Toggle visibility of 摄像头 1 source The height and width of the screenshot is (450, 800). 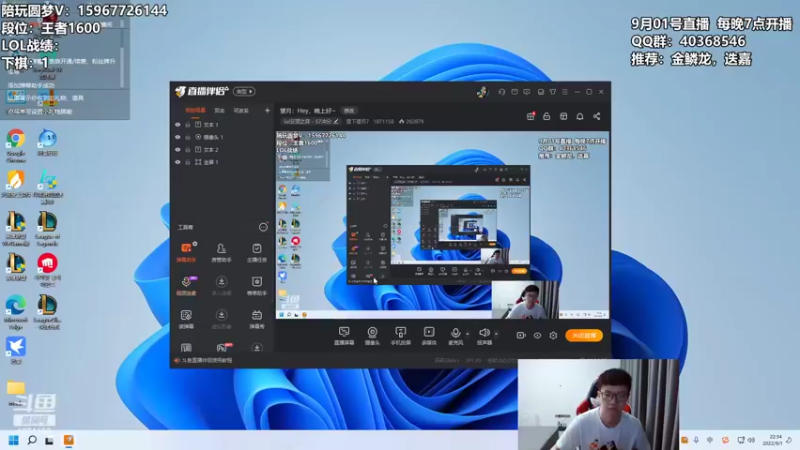178,137
